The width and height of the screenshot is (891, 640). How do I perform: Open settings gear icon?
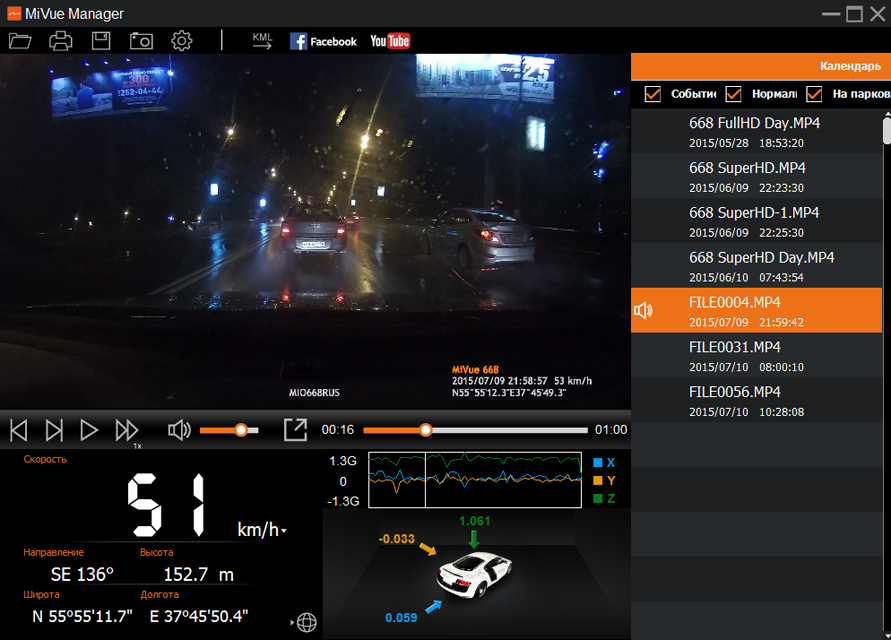[x=181, y=41]
